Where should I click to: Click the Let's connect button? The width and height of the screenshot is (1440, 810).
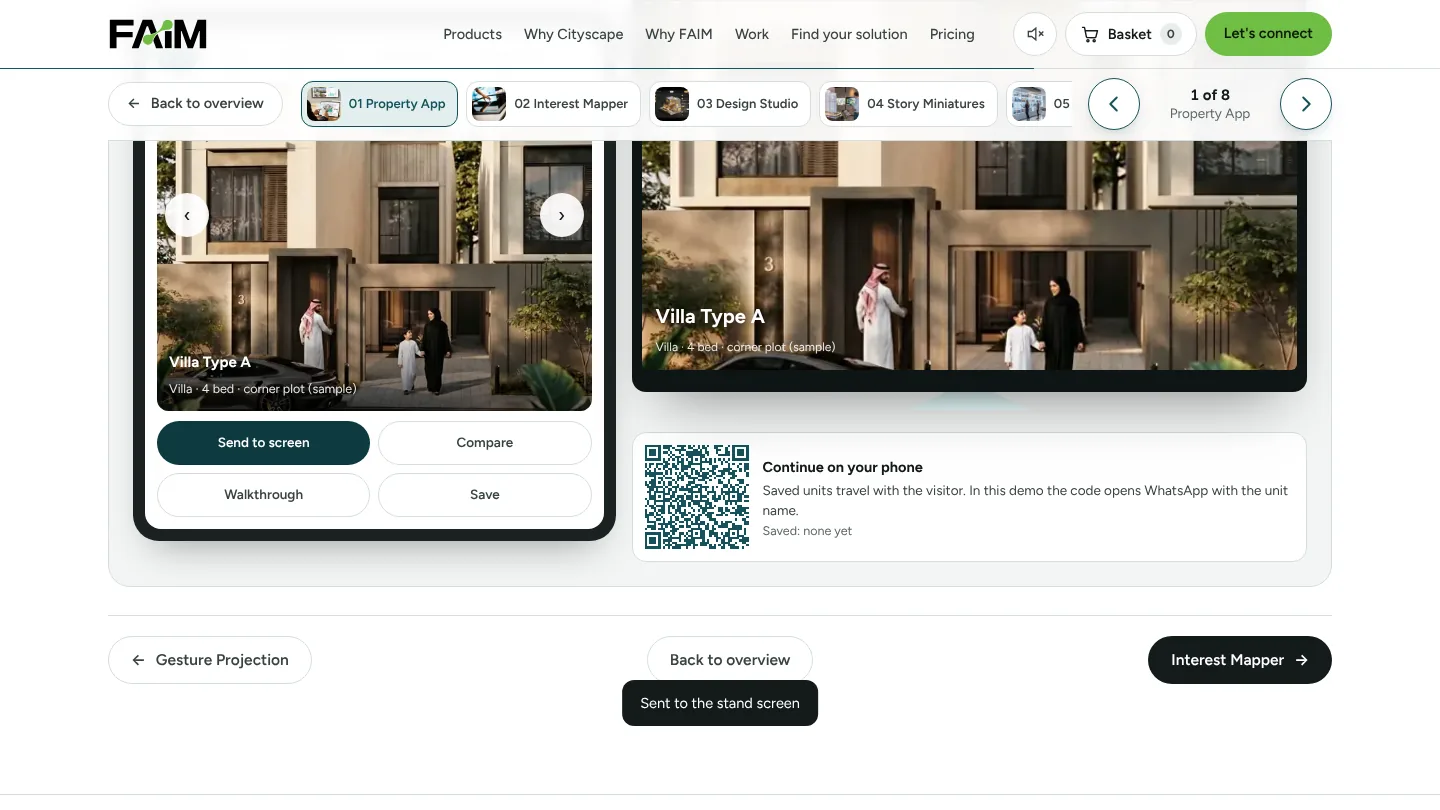point(1268,34)
